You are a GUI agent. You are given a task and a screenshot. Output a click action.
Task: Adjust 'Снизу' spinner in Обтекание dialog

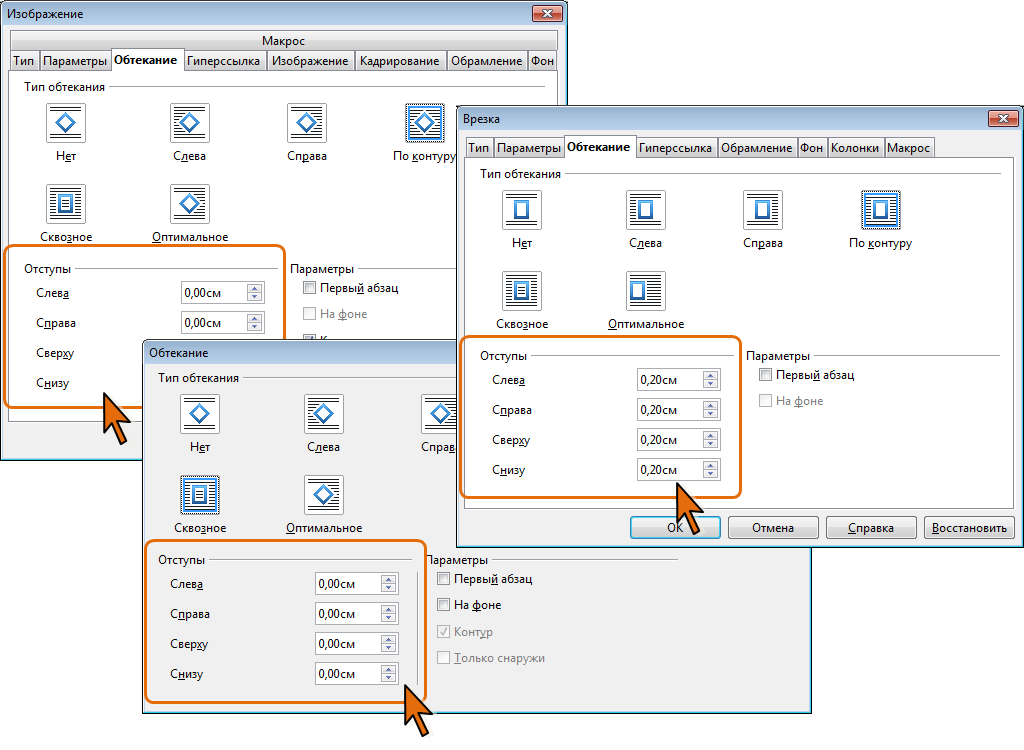click(x=389, y=674)
